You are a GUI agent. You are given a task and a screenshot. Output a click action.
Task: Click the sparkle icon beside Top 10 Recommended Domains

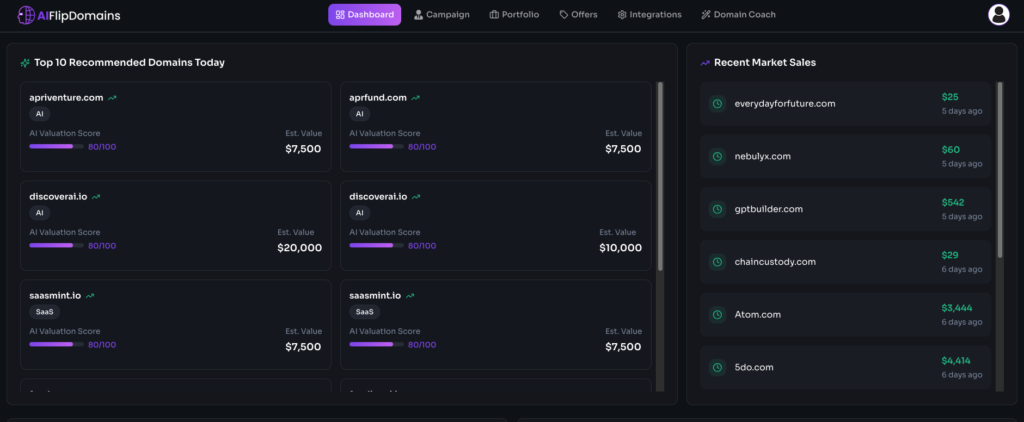point(25,63)
